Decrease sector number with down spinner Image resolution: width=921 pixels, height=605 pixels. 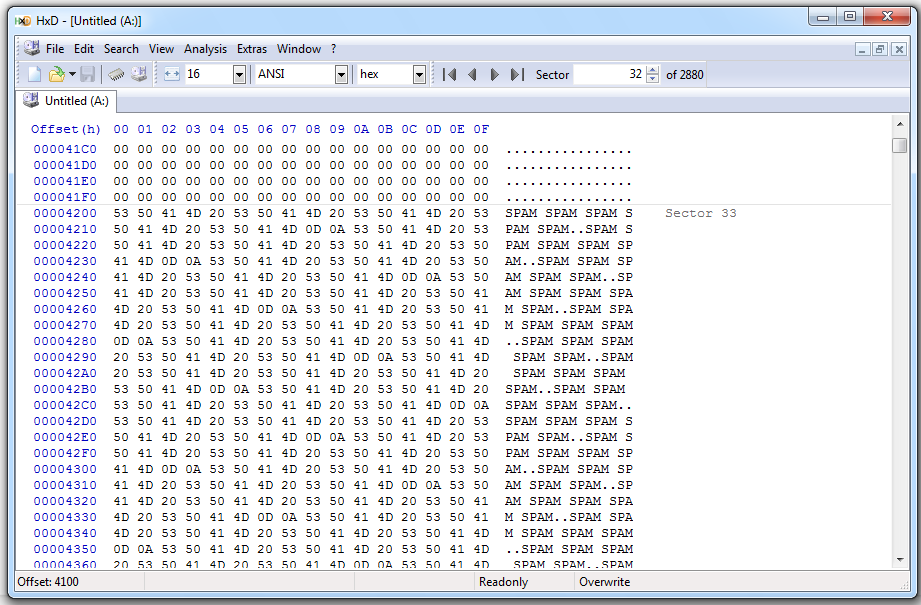(652, 79)
